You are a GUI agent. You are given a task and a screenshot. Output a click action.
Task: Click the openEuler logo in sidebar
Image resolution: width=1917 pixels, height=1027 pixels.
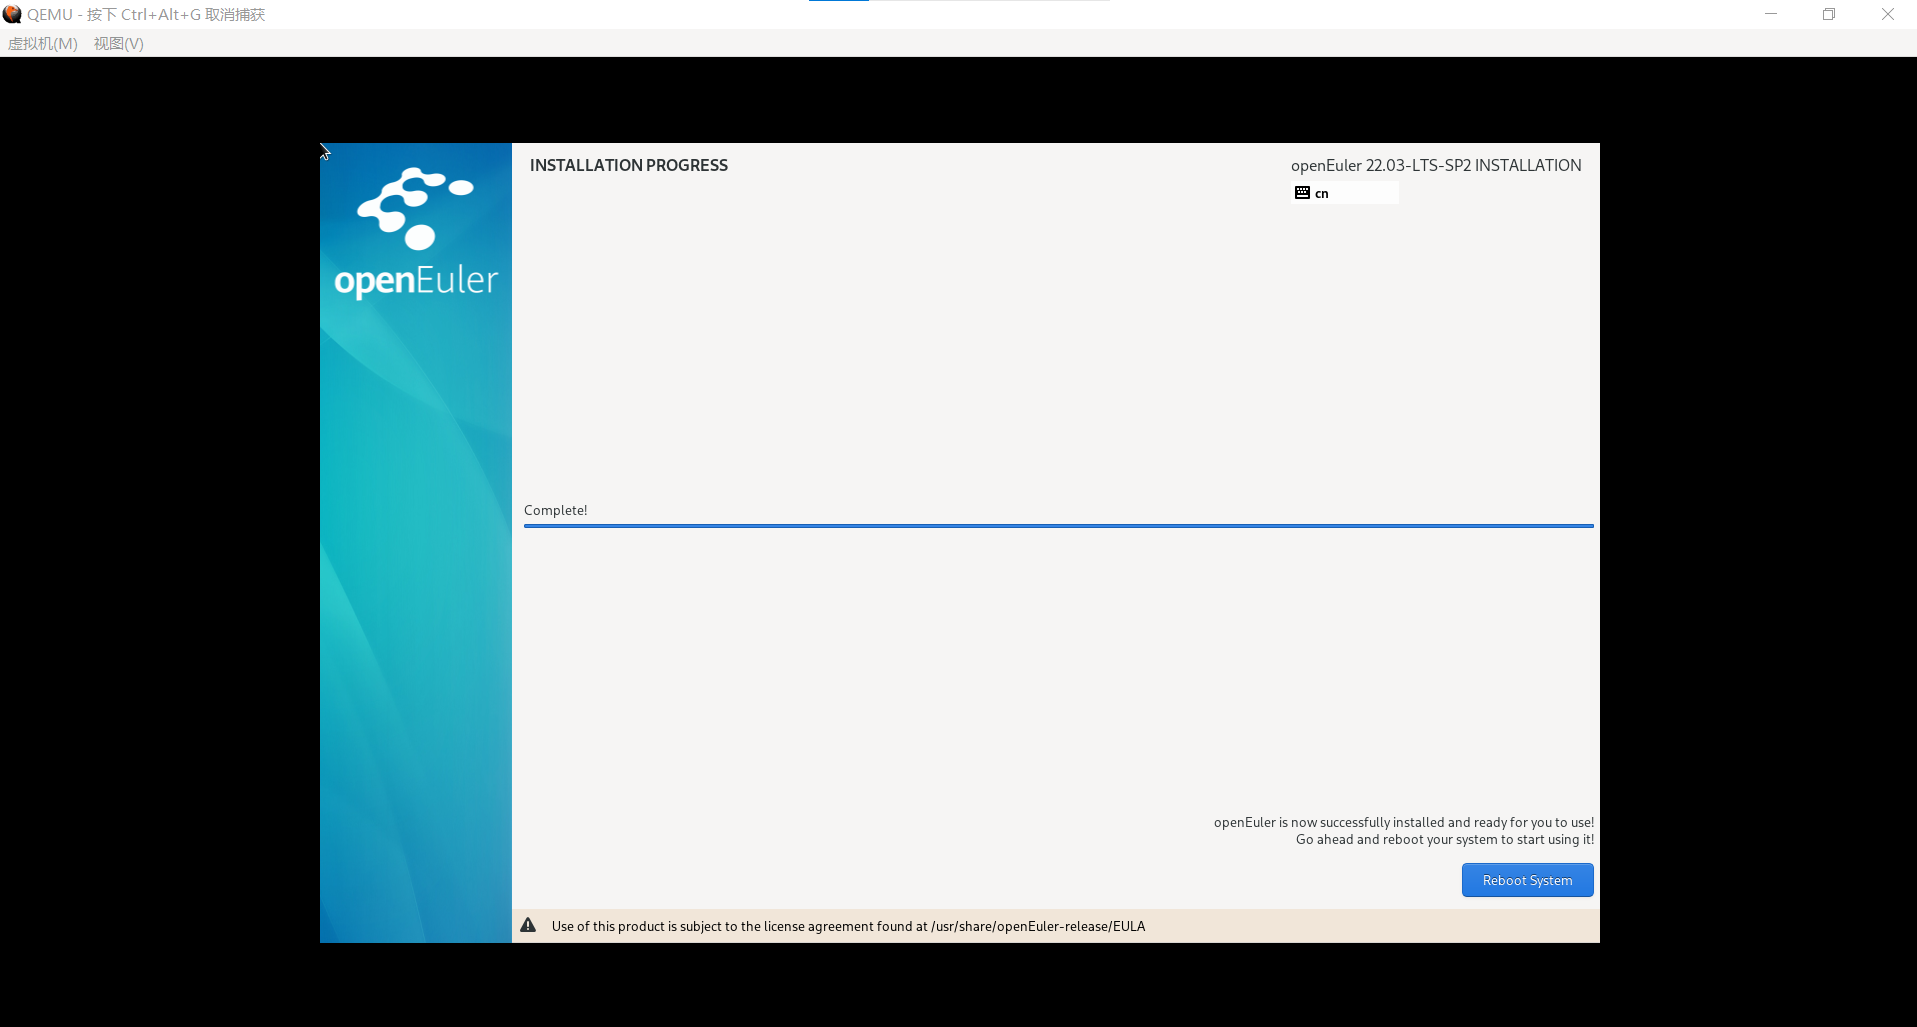[416, 233]
